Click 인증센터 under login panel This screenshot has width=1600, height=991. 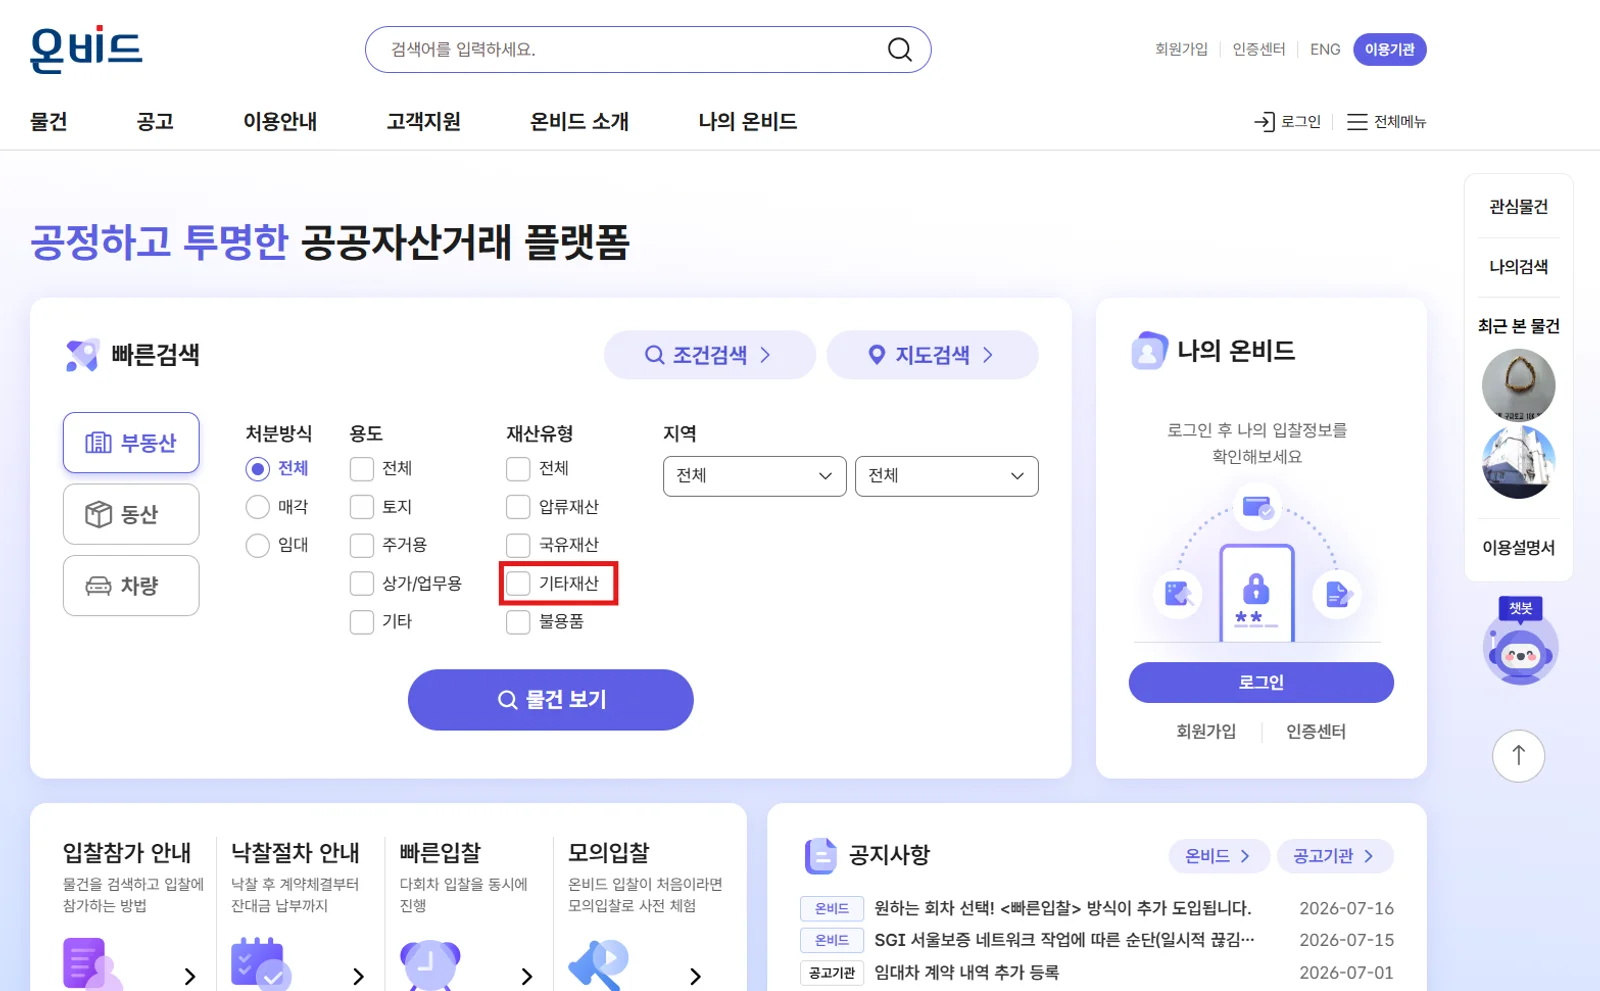pyautogui.click(x=1316, y=731)
